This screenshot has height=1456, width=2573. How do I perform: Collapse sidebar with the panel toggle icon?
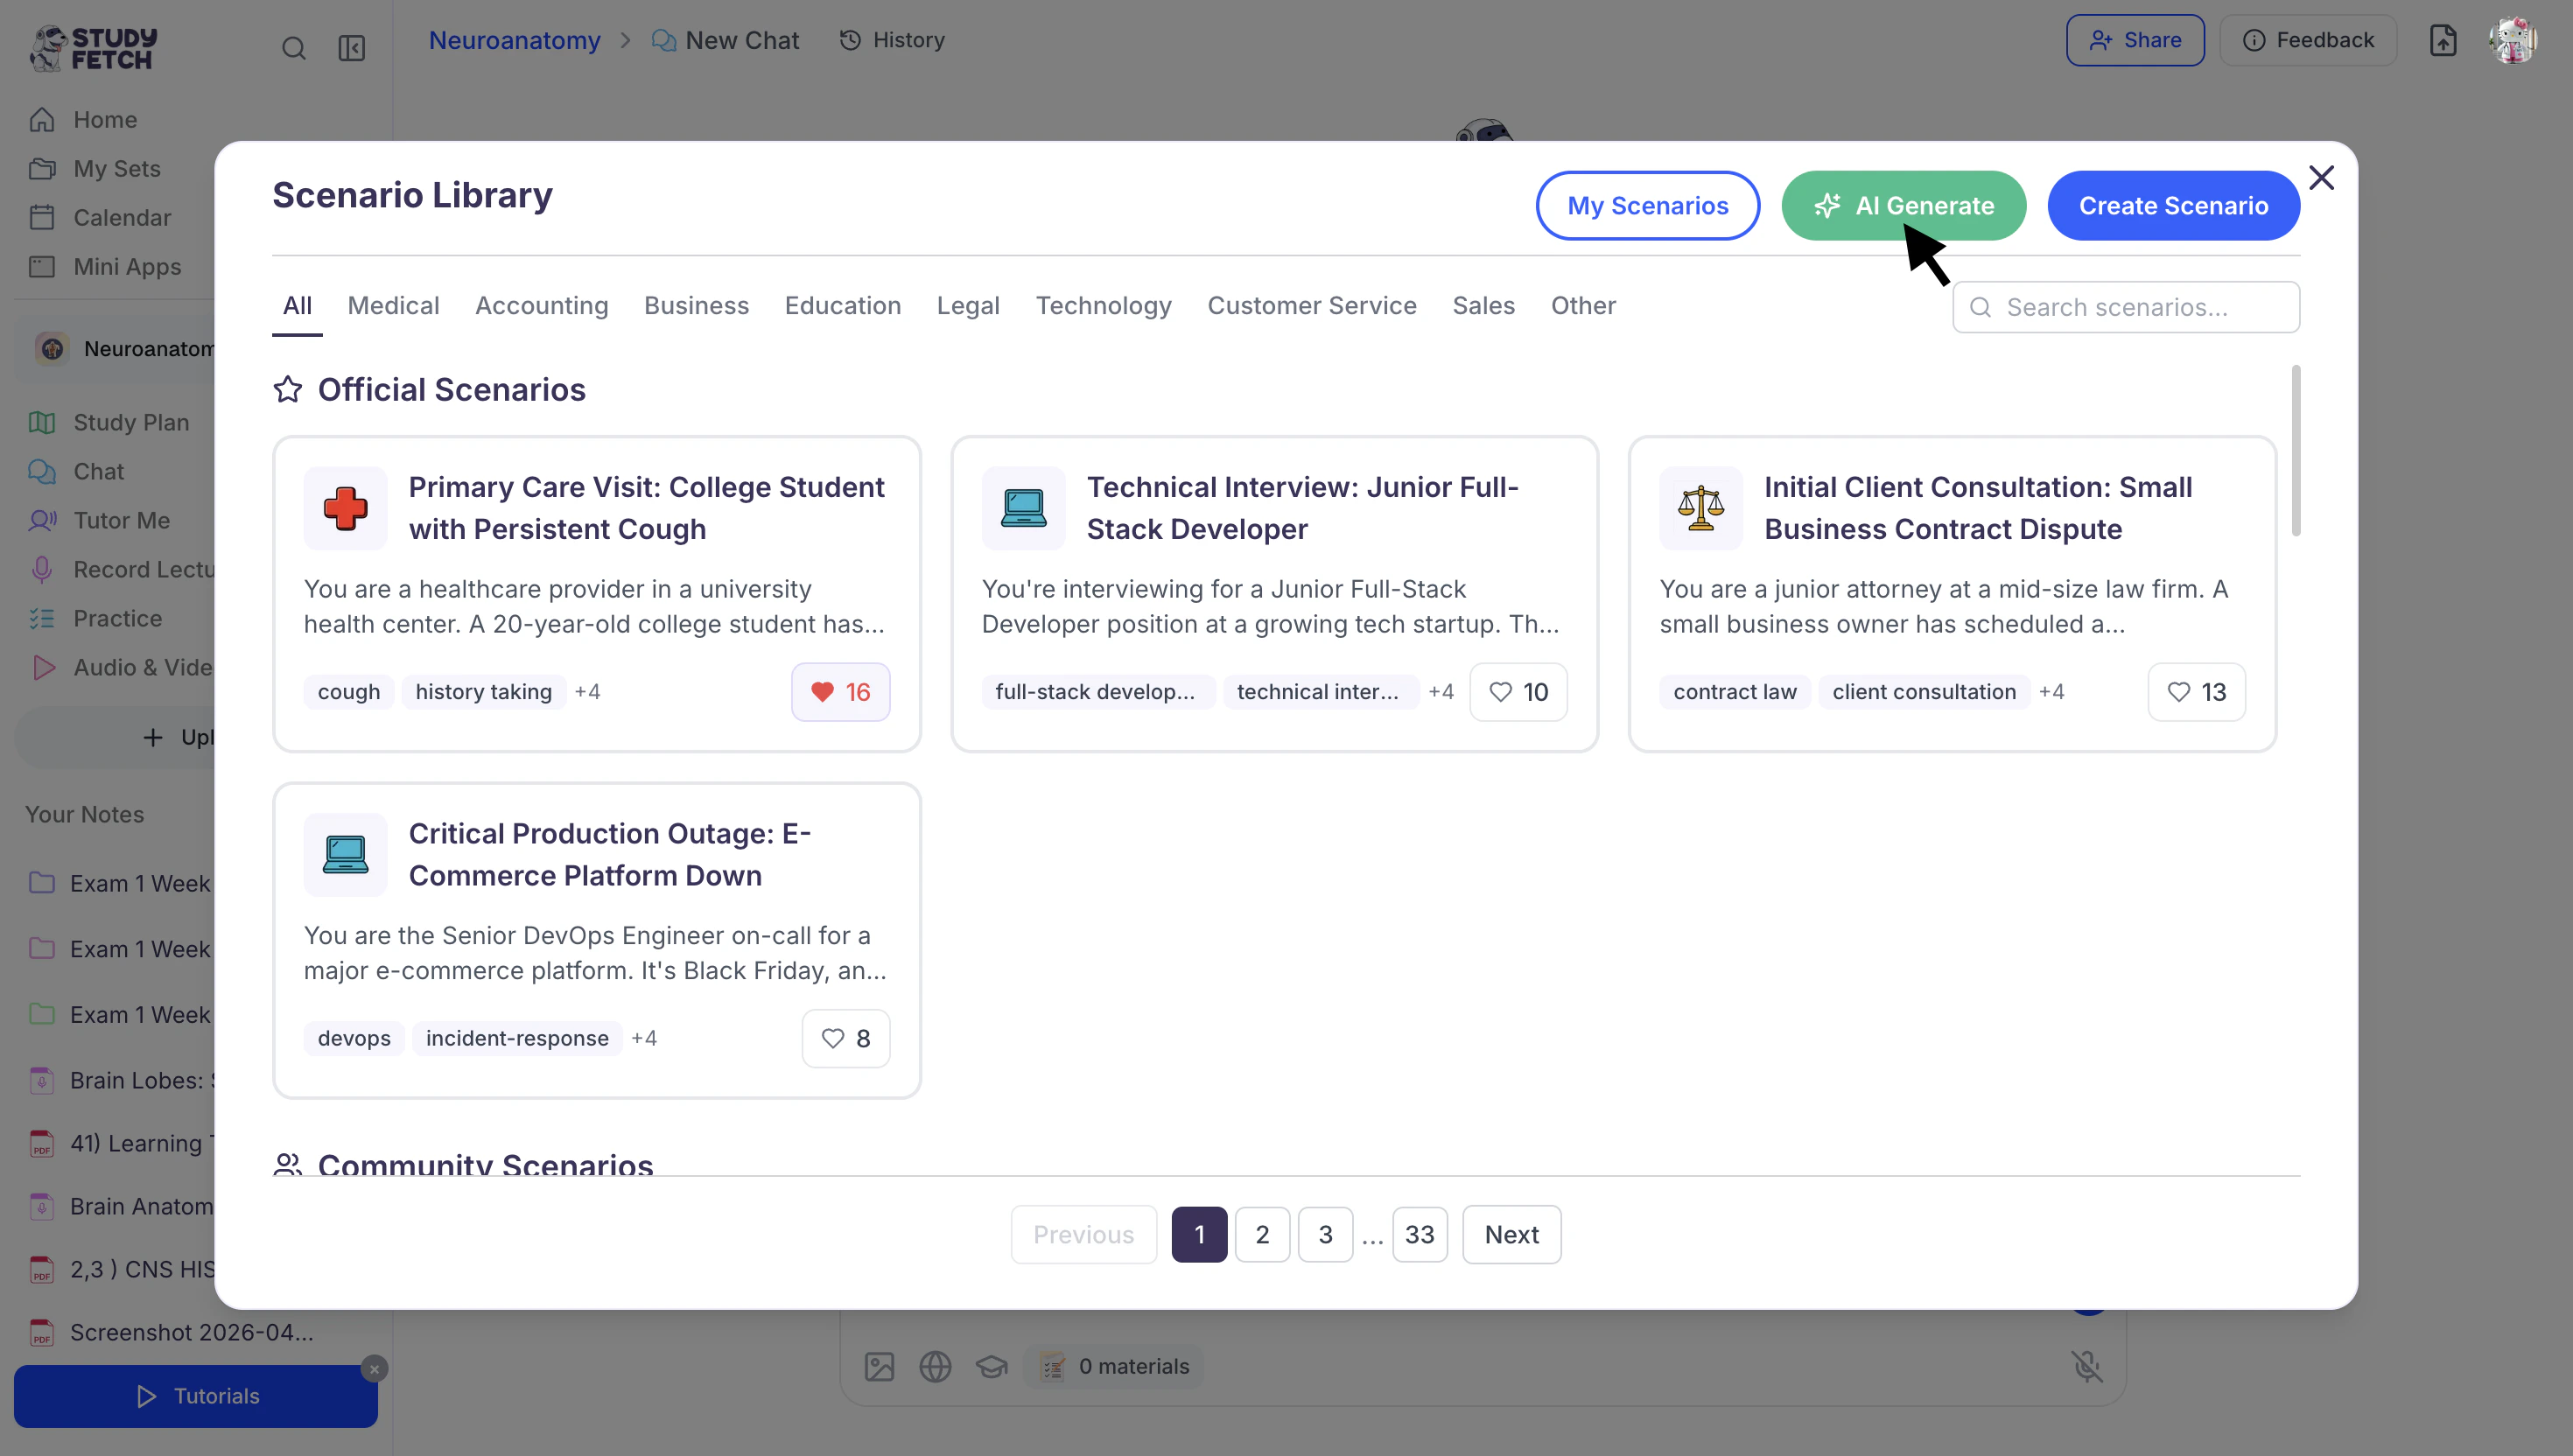351,48
